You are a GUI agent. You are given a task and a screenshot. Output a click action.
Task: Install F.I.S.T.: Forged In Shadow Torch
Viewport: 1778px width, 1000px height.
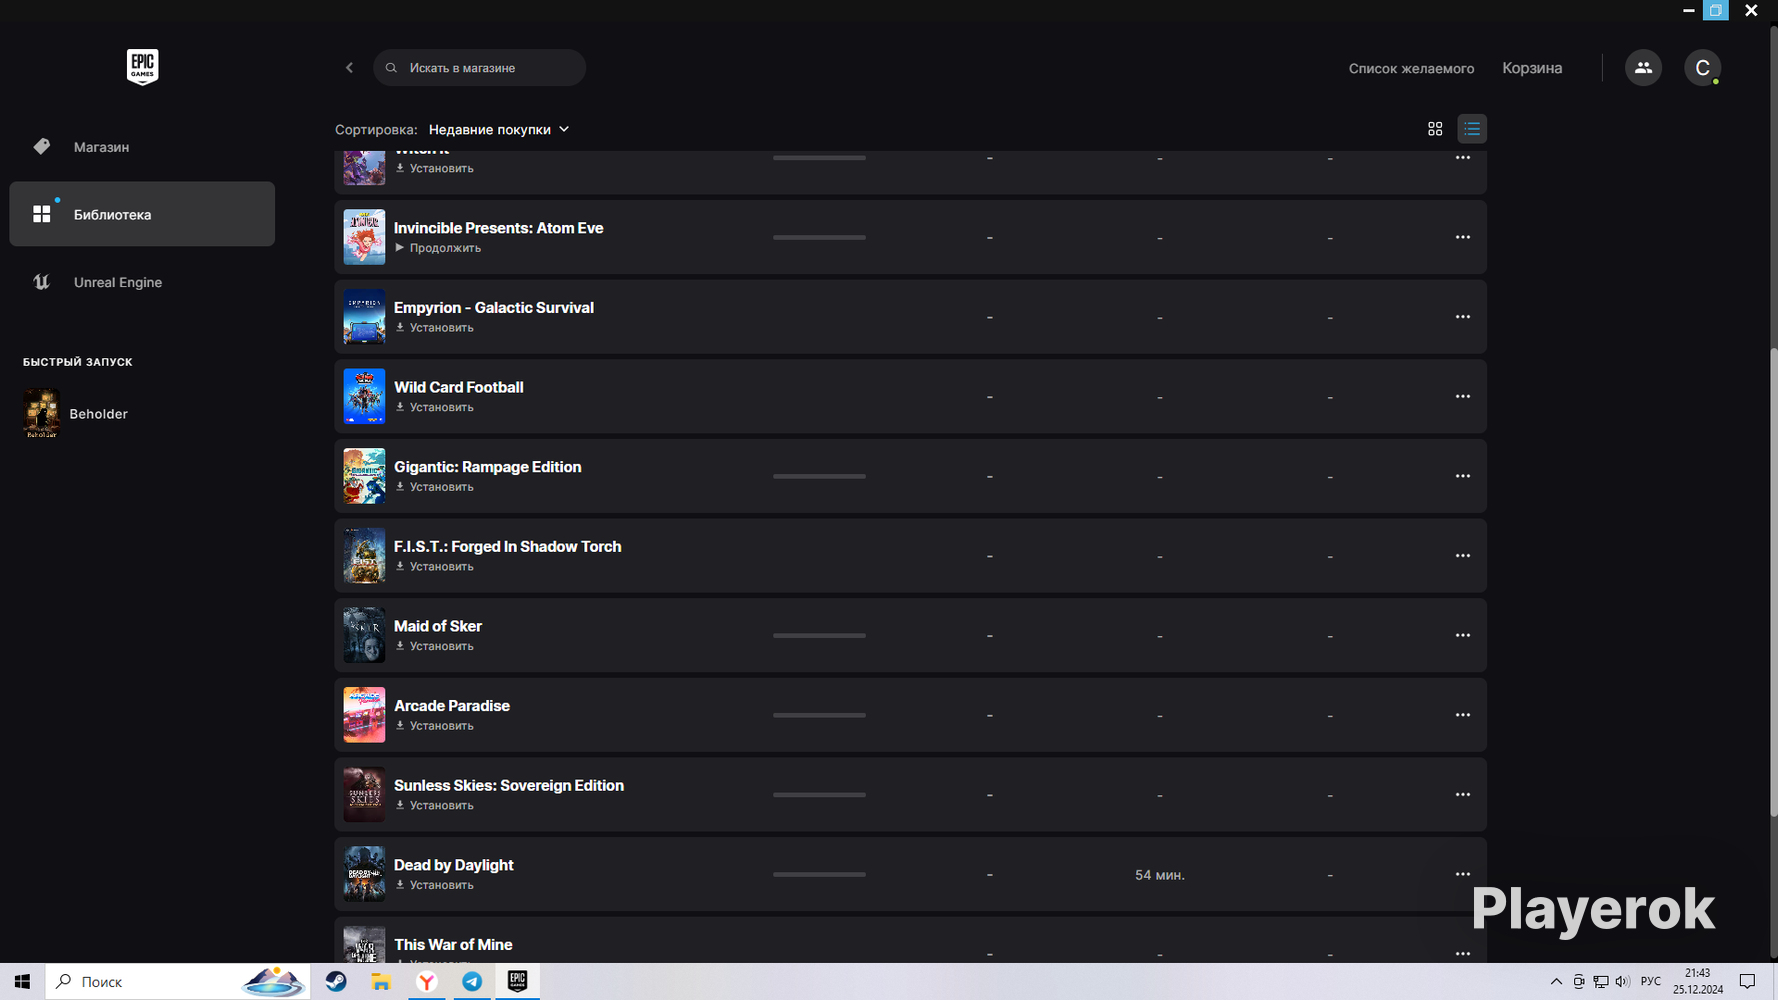click(434, 567)
